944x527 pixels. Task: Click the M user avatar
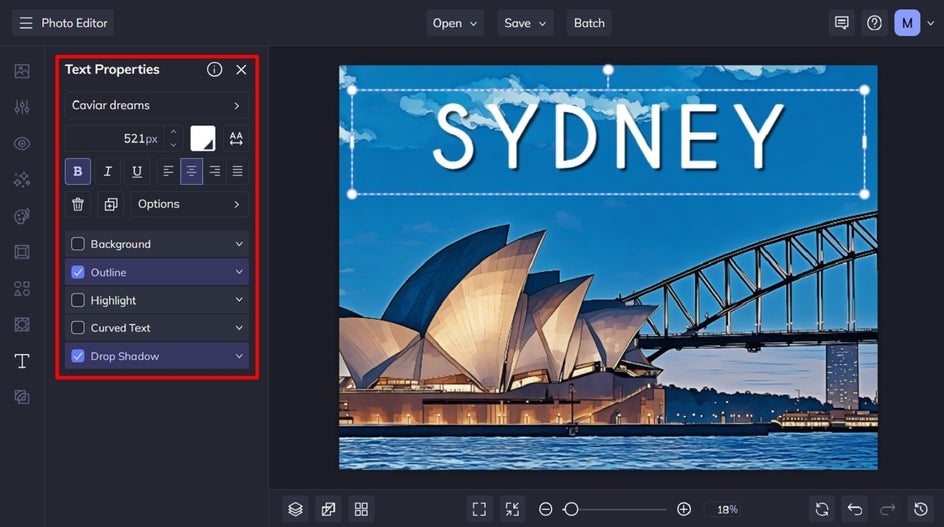[x=907, y=23]
